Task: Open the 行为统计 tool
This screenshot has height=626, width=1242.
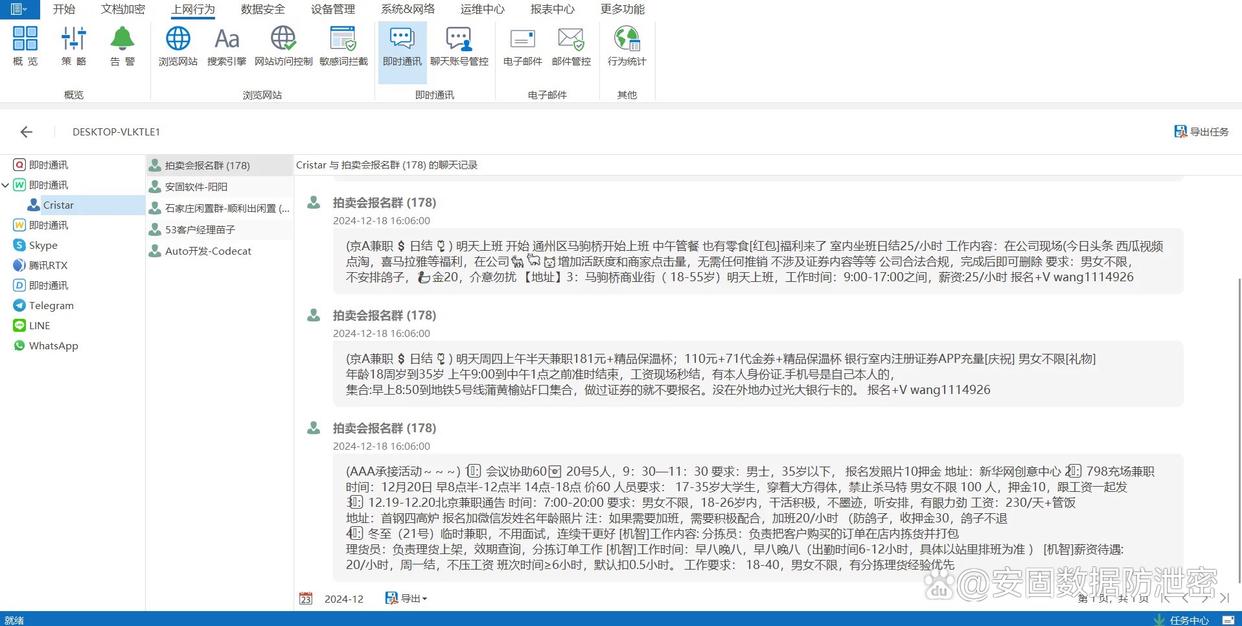Action: [x=627, y=46]
